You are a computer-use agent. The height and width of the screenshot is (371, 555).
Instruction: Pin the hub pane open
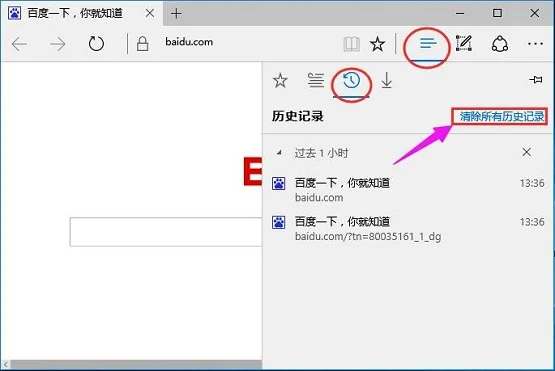click(536, 79)
